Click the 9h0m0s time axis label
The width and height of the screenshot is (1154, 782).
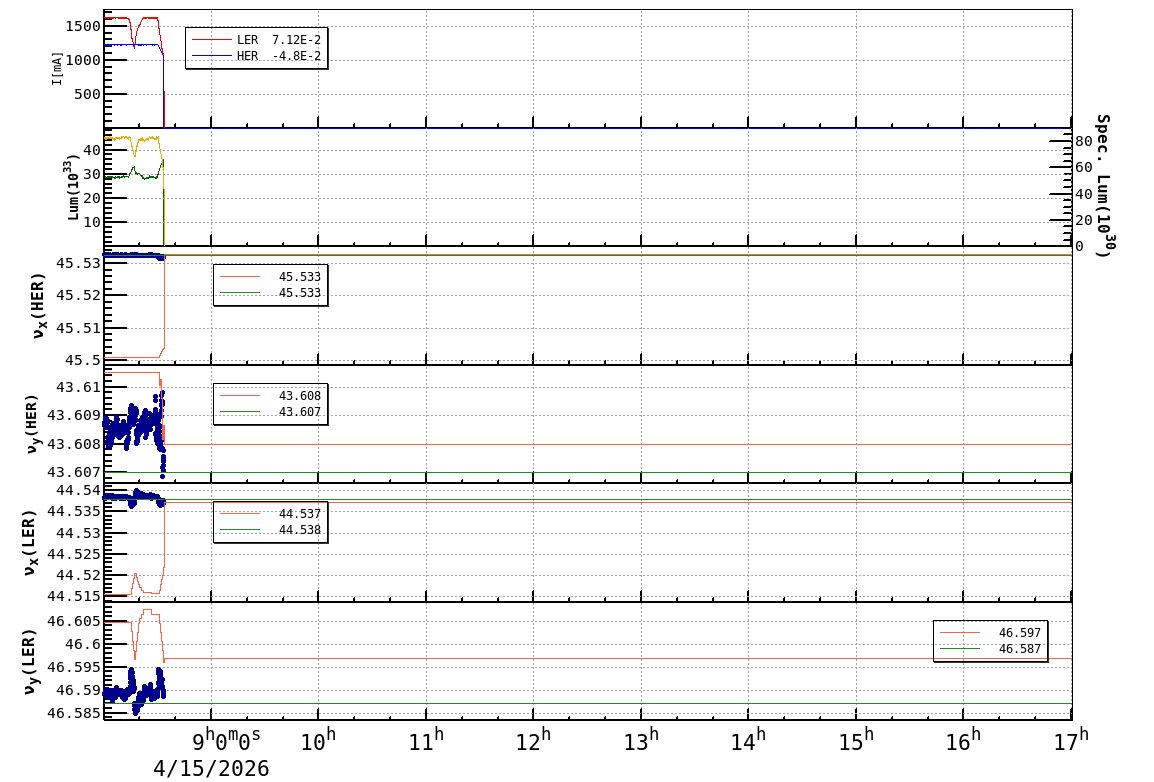(x=227, y=739)
